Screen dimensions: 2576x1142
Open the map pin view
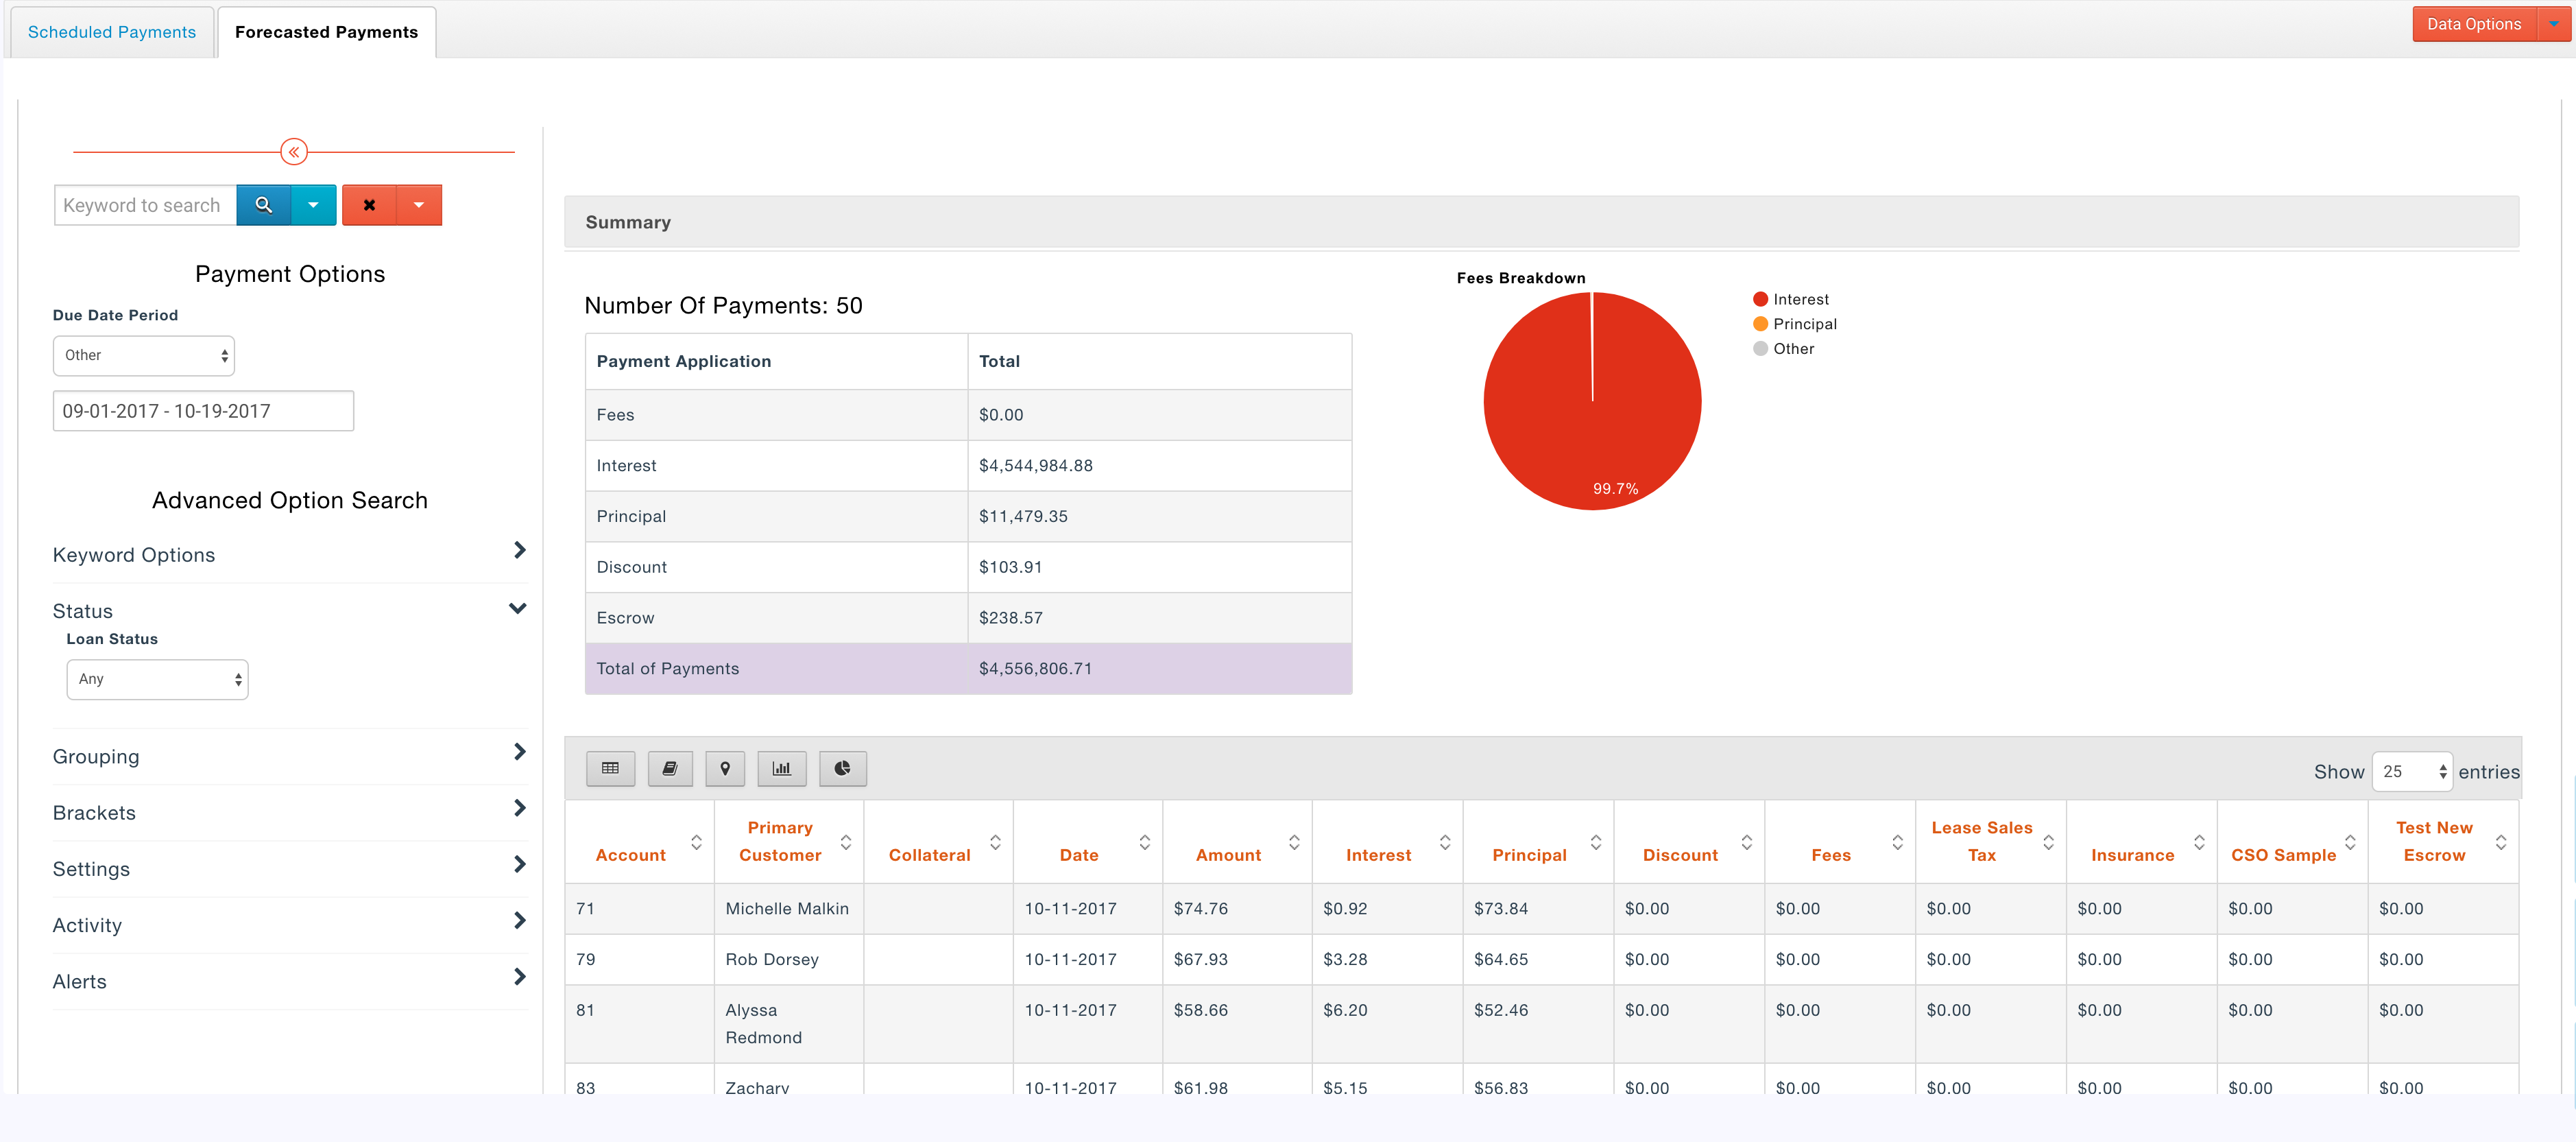click(x=725, y=768)
